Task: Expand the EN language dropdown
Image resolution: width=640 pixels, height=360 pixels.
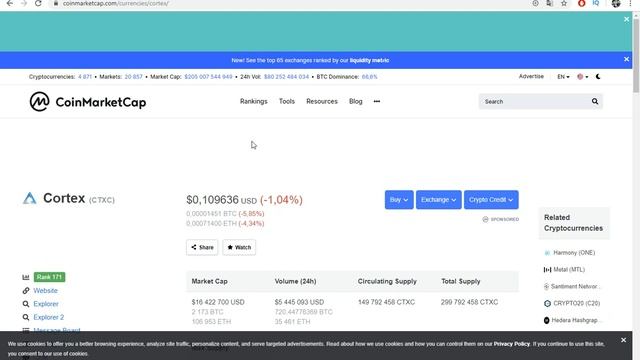Action: pyautogui.click(x=563, y=77)
